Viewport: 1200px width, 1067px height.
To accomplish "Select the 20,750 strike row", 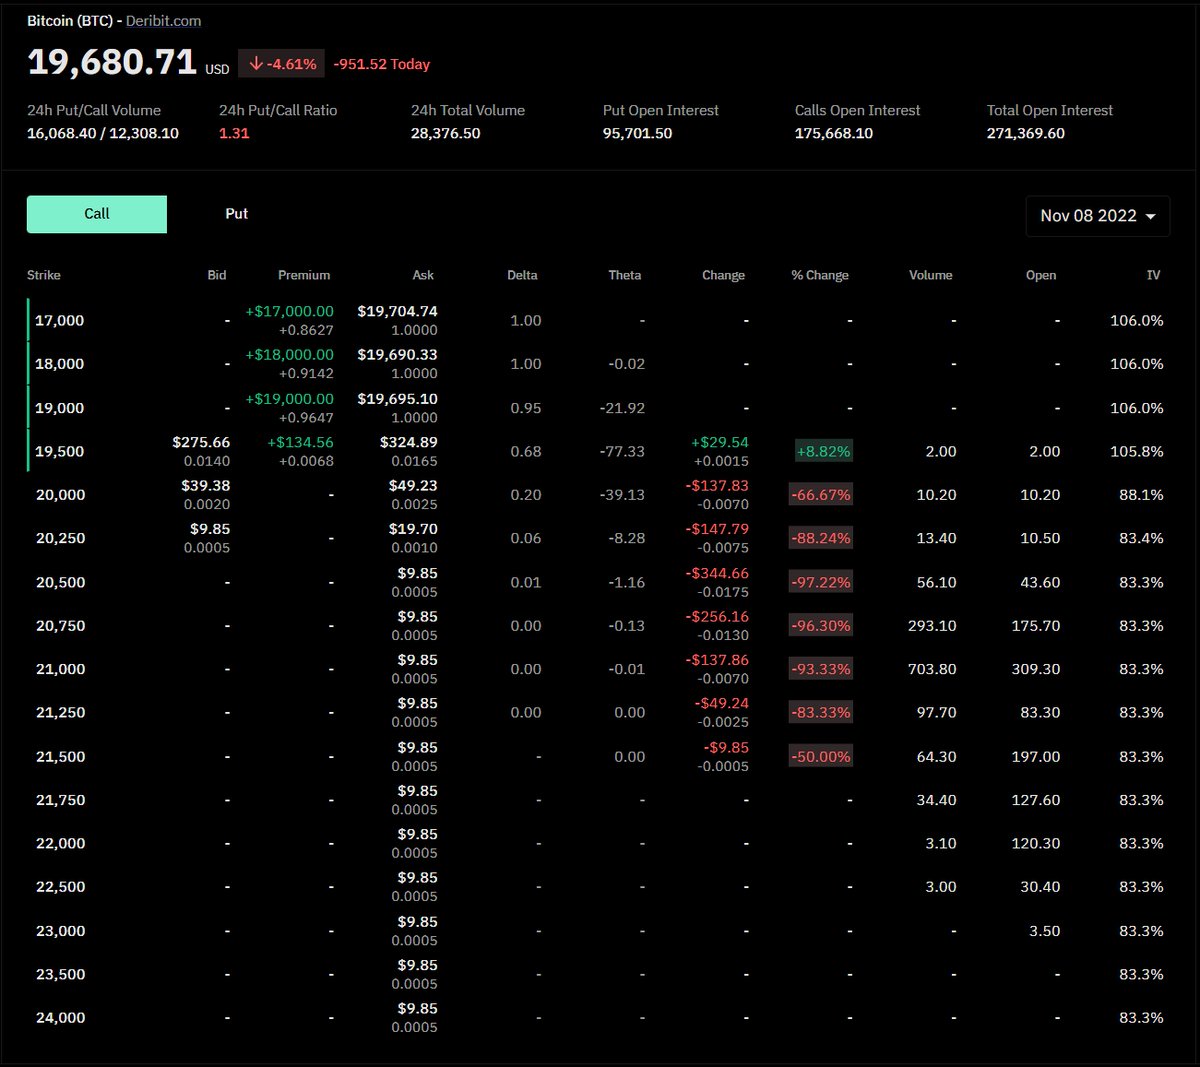I will [598, 626].
